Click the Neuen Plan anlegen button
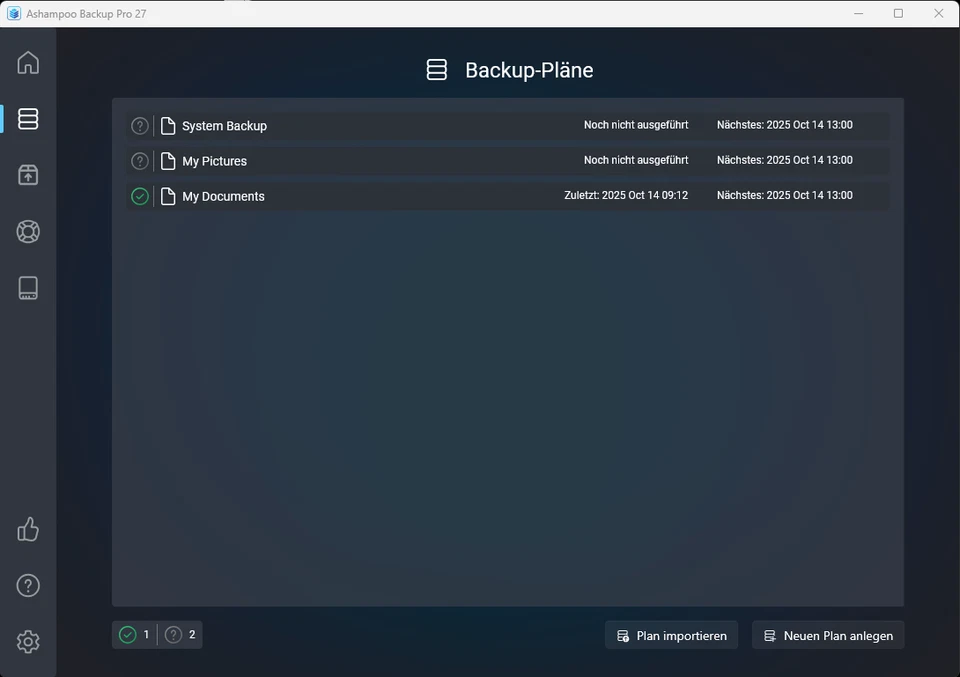 tap(828, 635)
